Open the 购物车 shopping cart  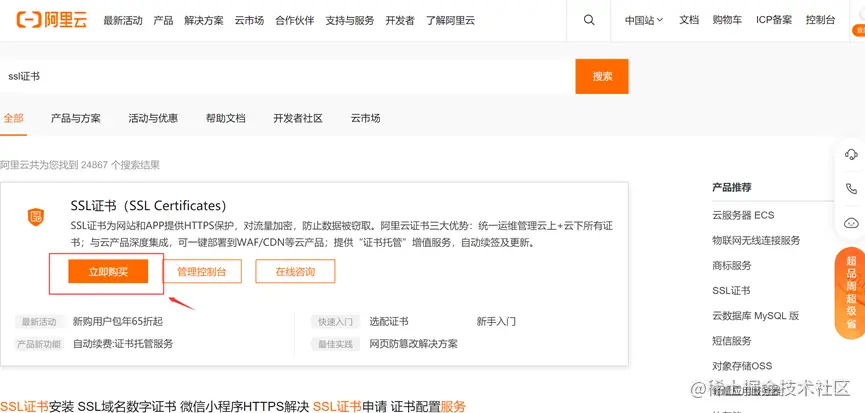tap(727, 20)
